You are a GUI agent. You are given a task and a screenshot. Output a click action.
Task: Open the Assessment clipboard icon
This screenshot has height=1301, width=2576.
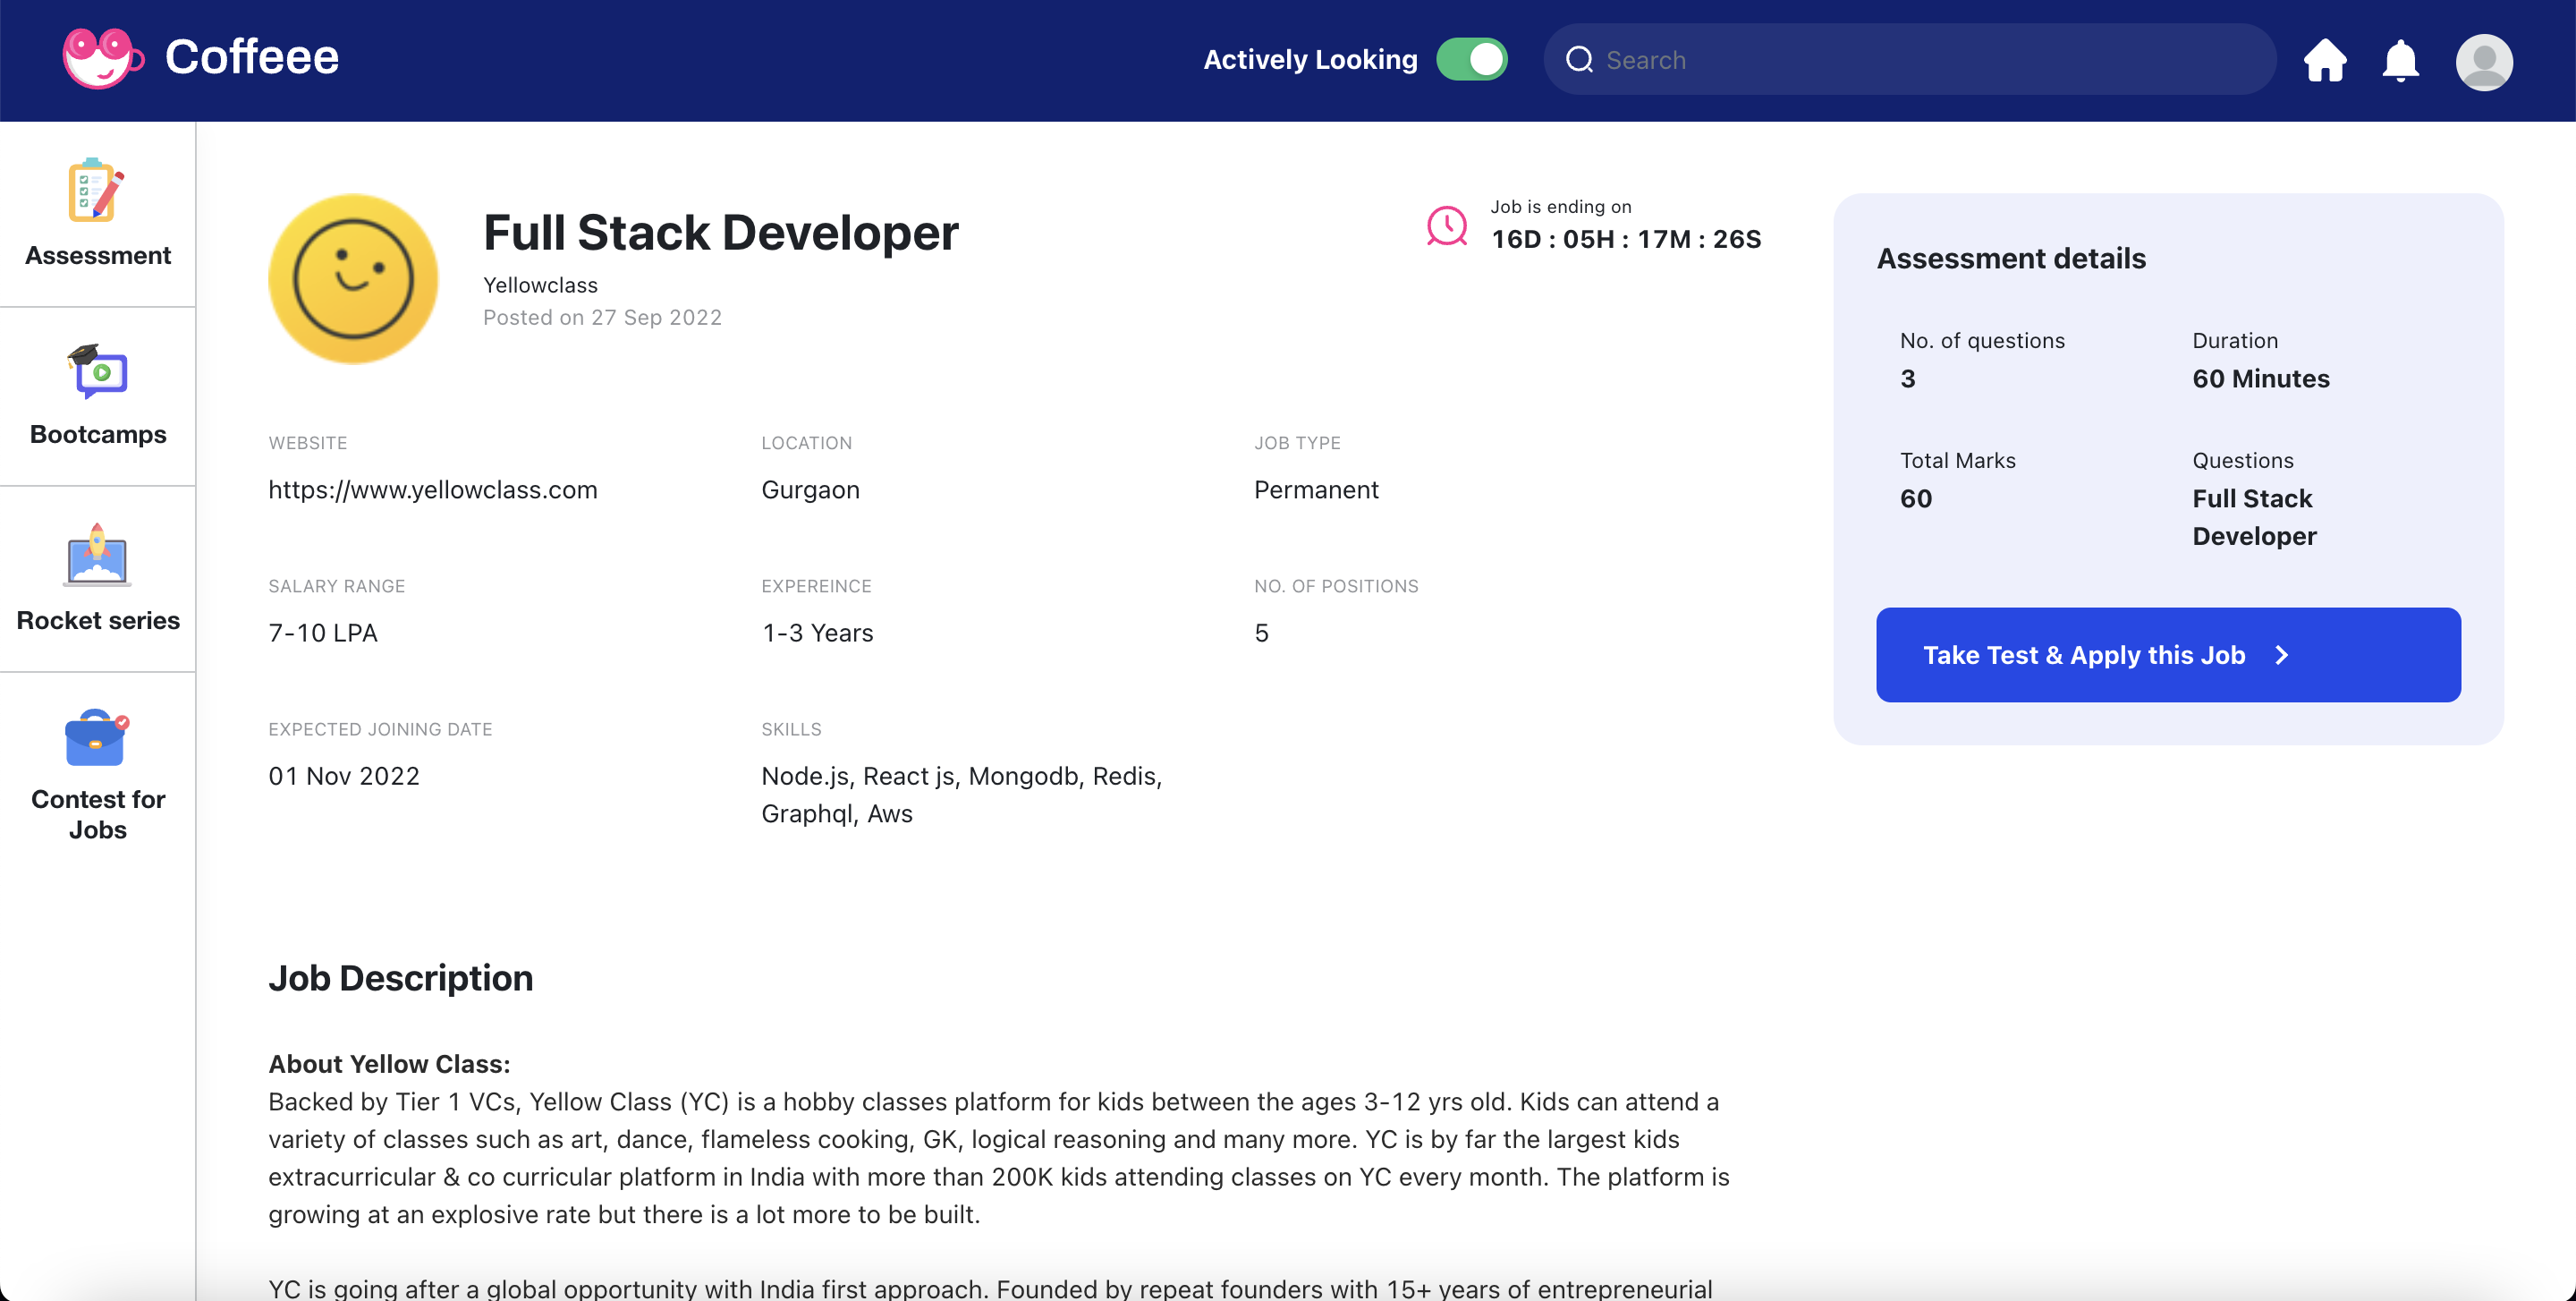[x=97, y=190]
